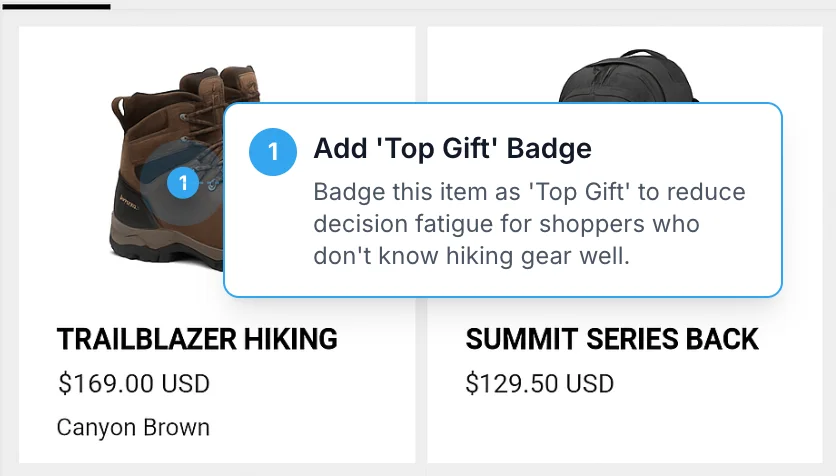Click the small numbered marker on the boot

click(x=183, y=183)
